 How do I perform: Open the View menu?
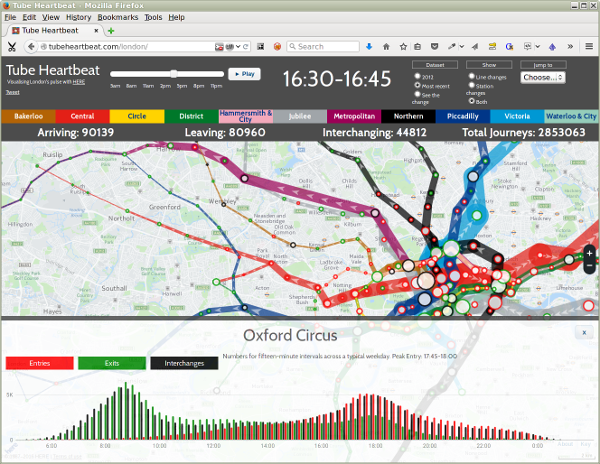tap(51, 17)
